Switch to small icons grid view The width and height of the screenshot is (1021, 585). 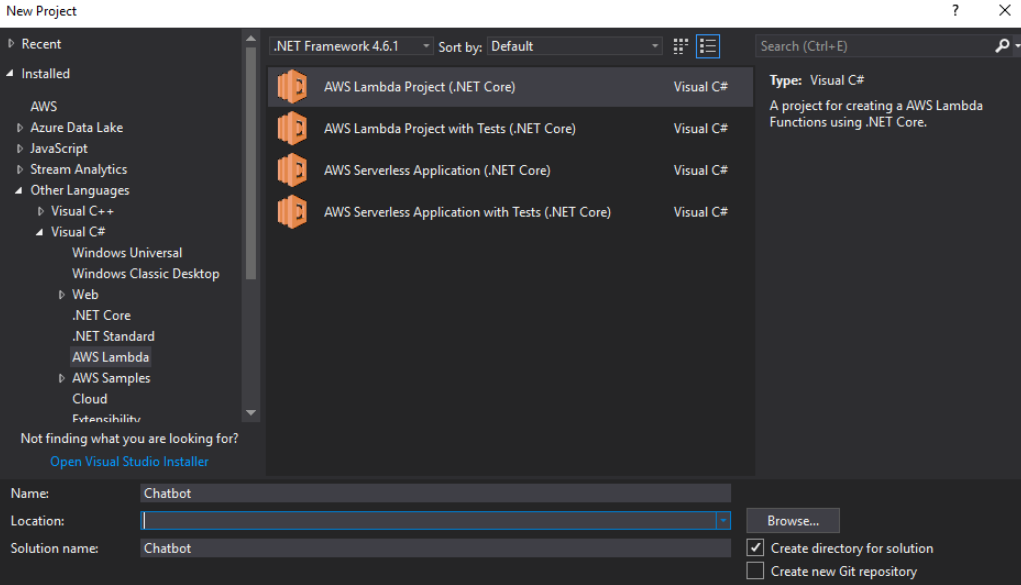680,46
